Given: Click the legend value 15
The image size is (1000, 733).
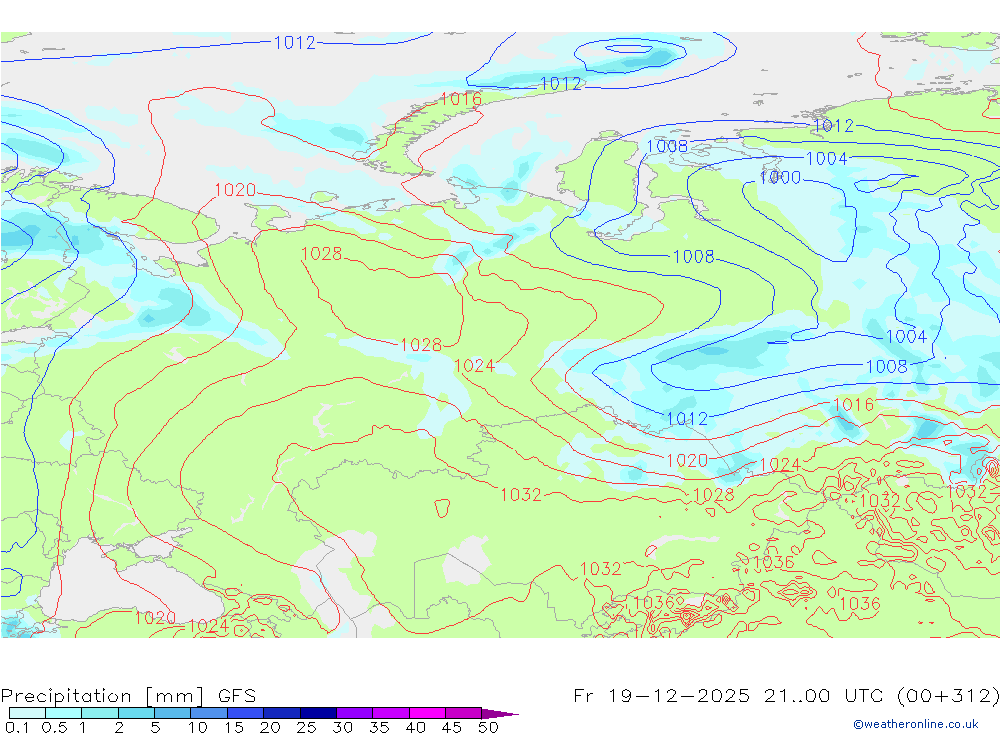Looking at the screenshot, I should pos(234,727).
